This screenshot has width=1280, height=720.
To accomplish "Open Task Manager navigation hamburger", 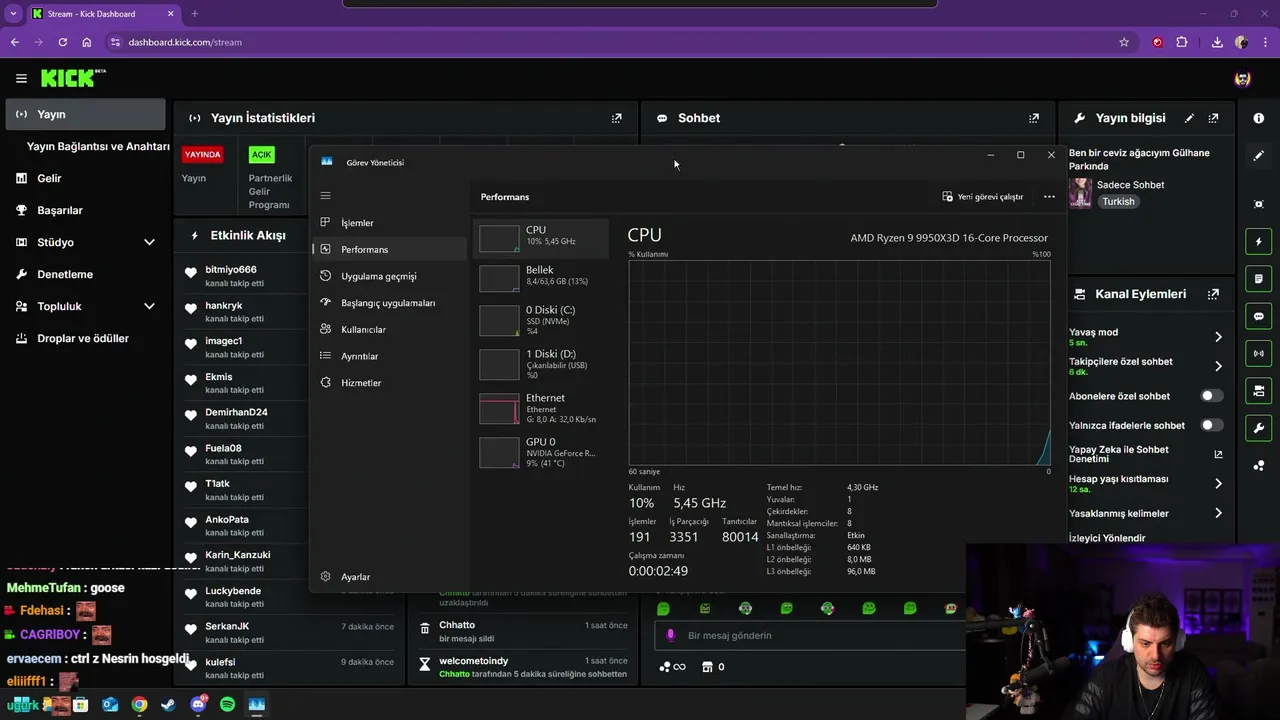I will (325, 196).
